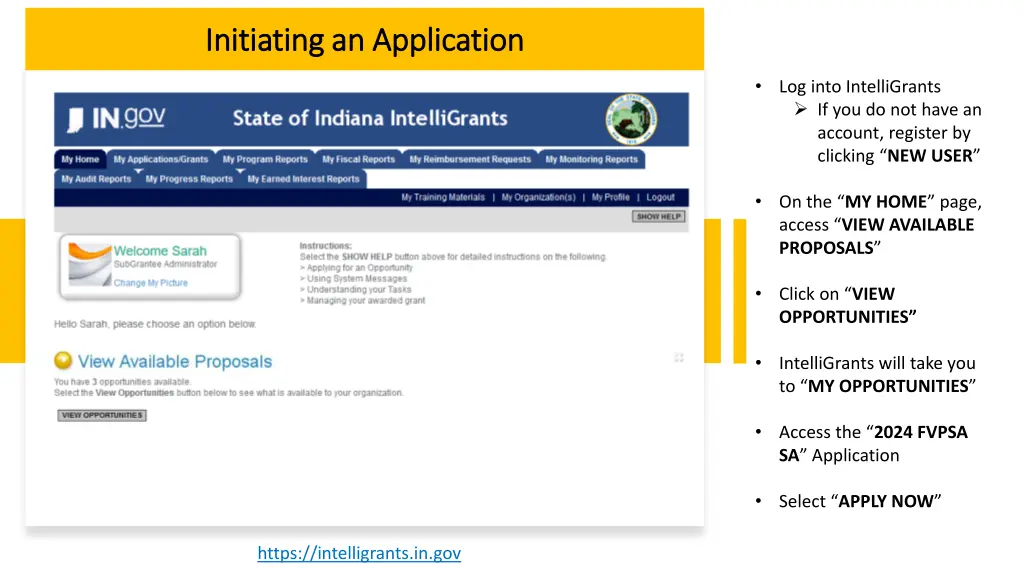
Task: Click the SHOW HELP button
Action: coord(658,216)
